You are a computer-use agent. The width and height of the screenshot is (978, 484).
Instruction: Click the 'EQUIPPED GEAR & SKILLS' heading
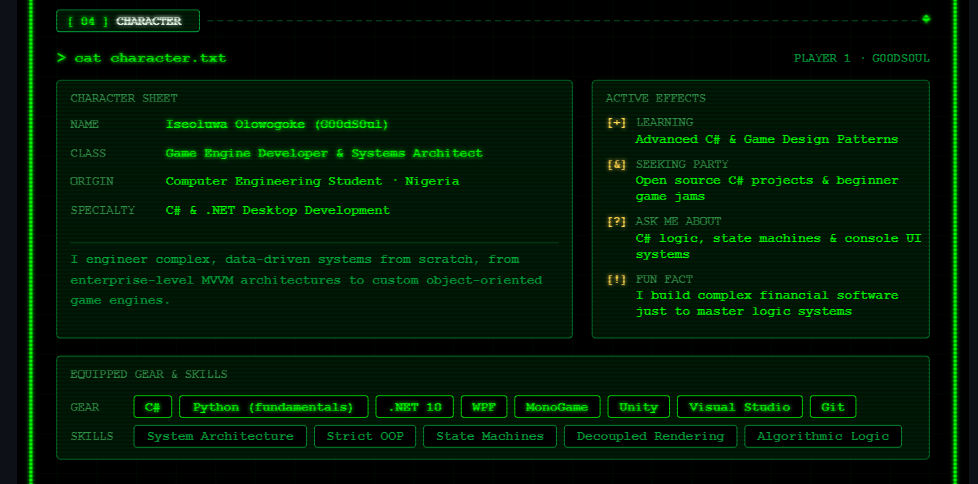click(x=148, y=375)
